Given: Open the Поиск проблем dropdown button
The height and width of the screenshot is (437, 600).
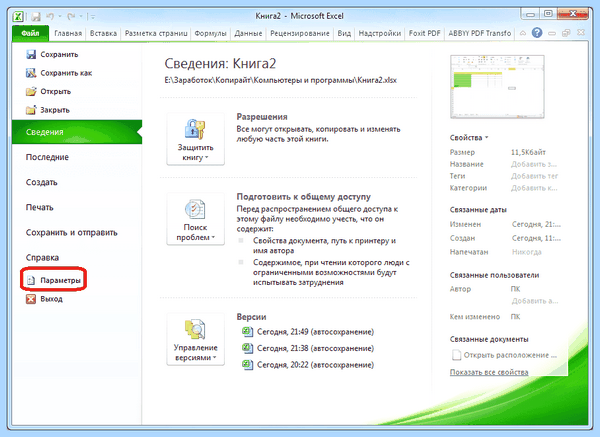Looking at the screenshot, I should (x=196, y=219).
